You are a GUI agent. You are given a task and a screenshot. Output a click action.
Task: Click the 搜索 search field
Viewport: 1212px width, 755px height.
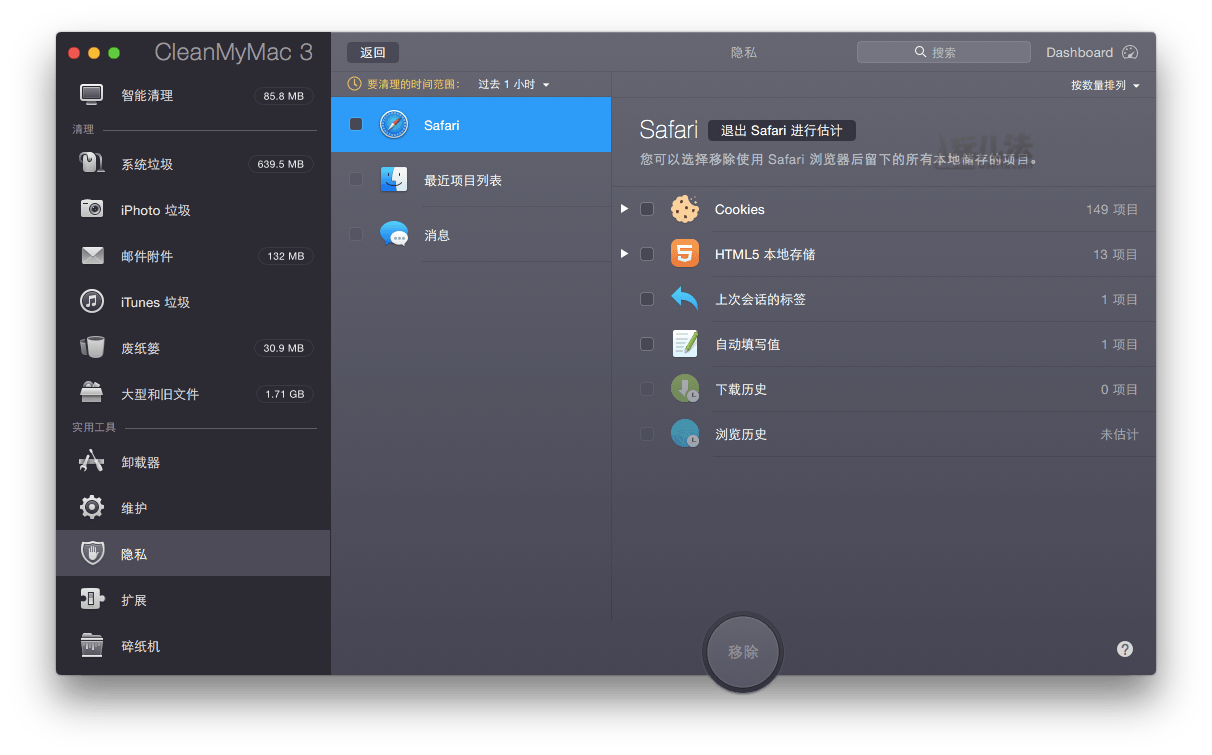[x=944, y=52]
